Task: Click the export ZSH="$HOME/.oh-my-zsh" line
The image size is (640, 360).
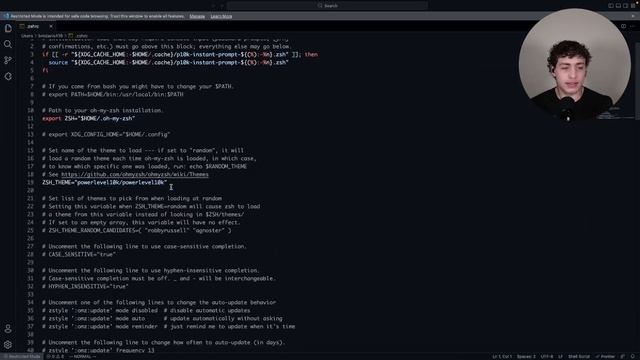Action: coord(89,118)
